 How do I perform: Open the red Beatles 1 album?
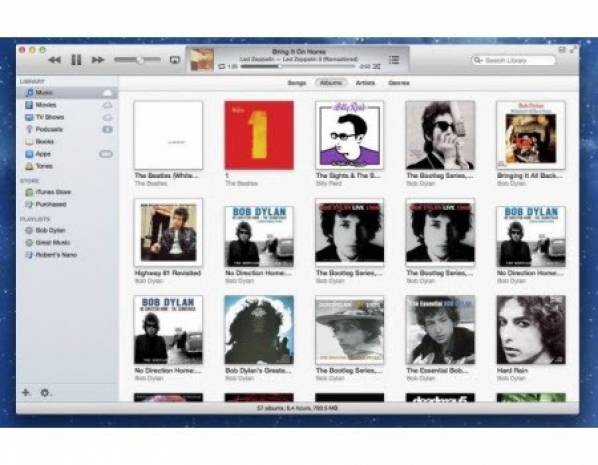click(x=259, y=135)
